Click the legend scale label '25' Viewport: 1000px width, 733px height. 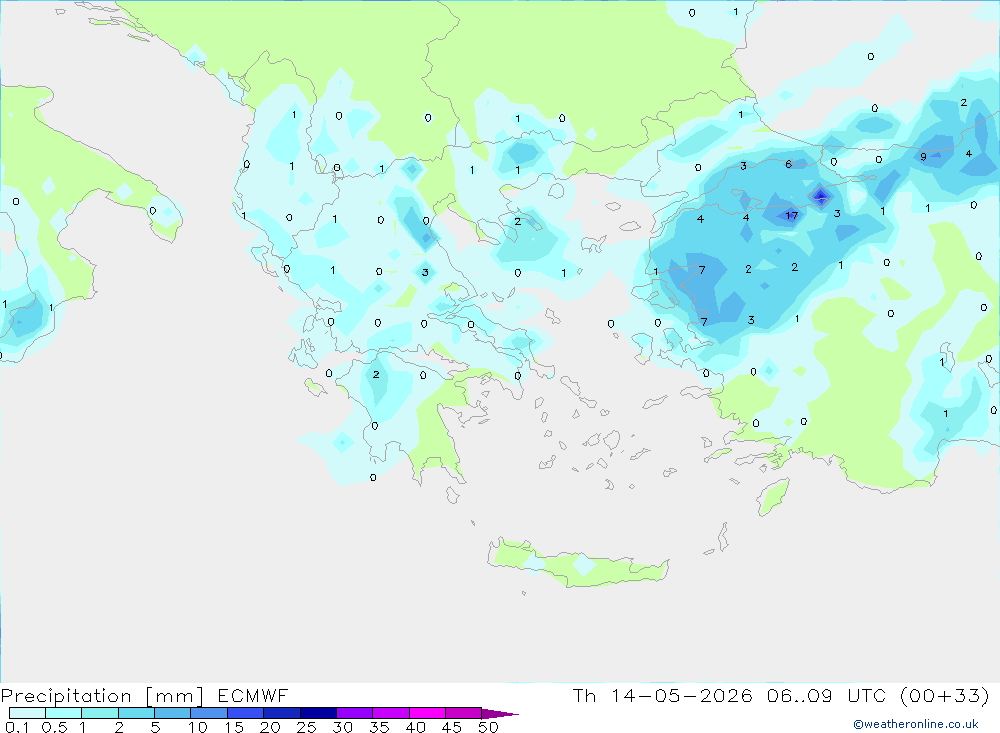(x=307, y=727)
